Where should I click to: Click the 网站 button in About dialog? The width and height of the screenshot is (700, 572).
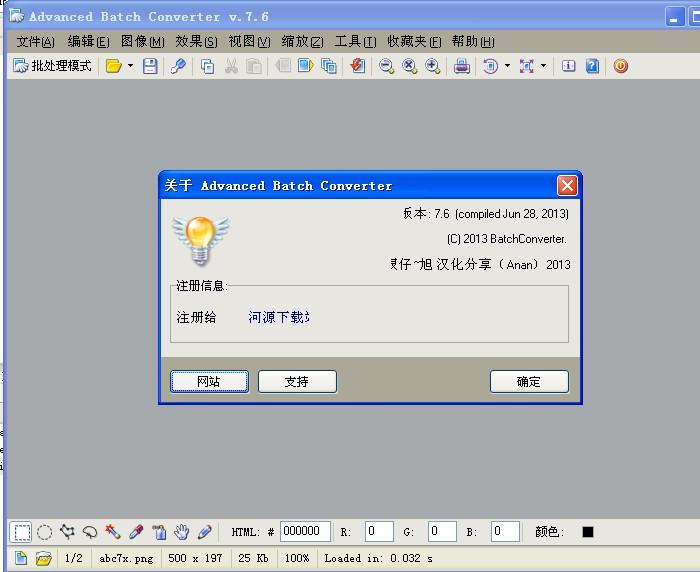click(209, 381)
